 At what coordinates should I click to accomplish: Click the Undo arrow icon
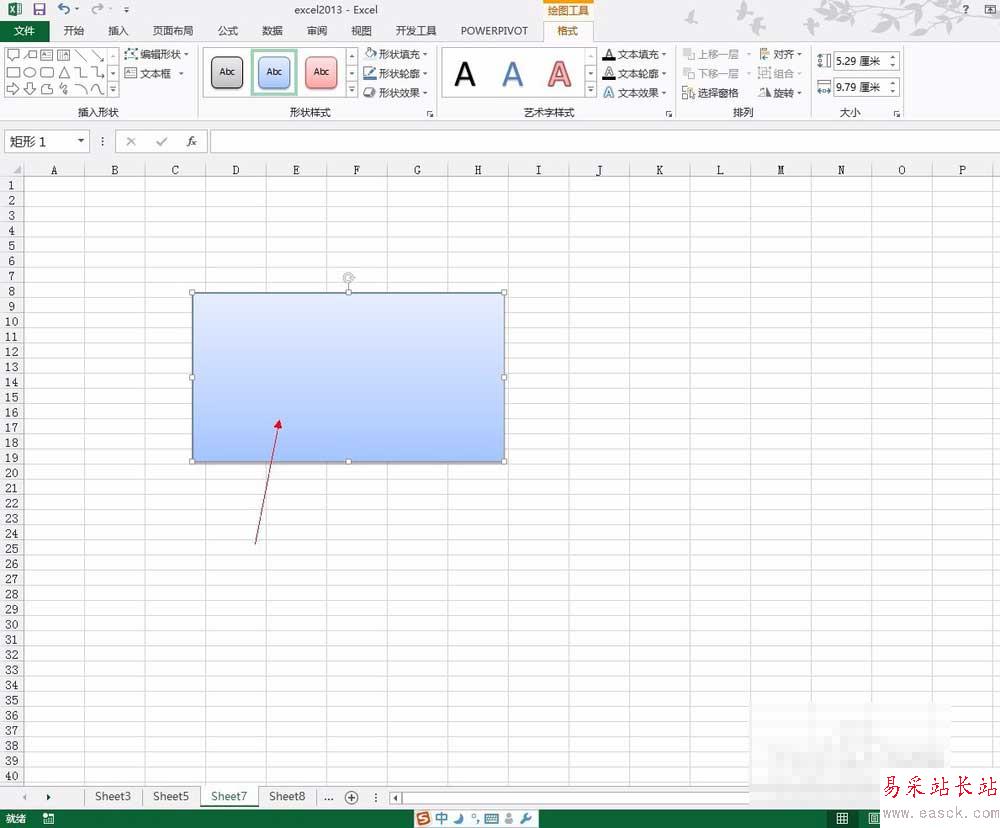coord(63,9)
